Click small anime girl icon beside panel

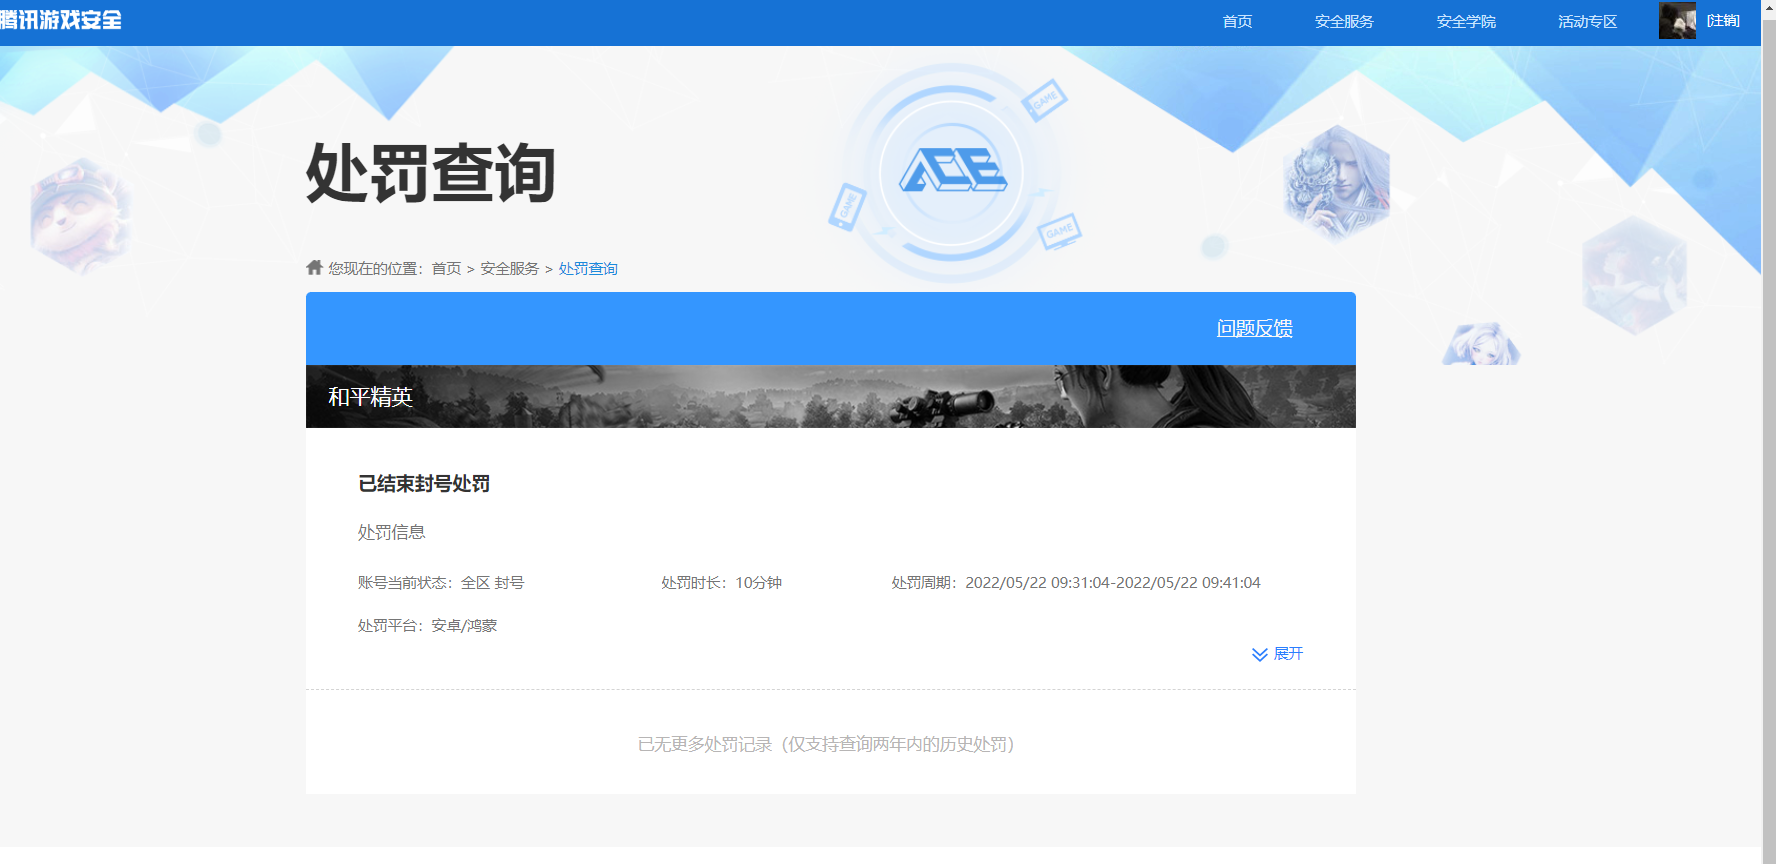coord(1481,345)
